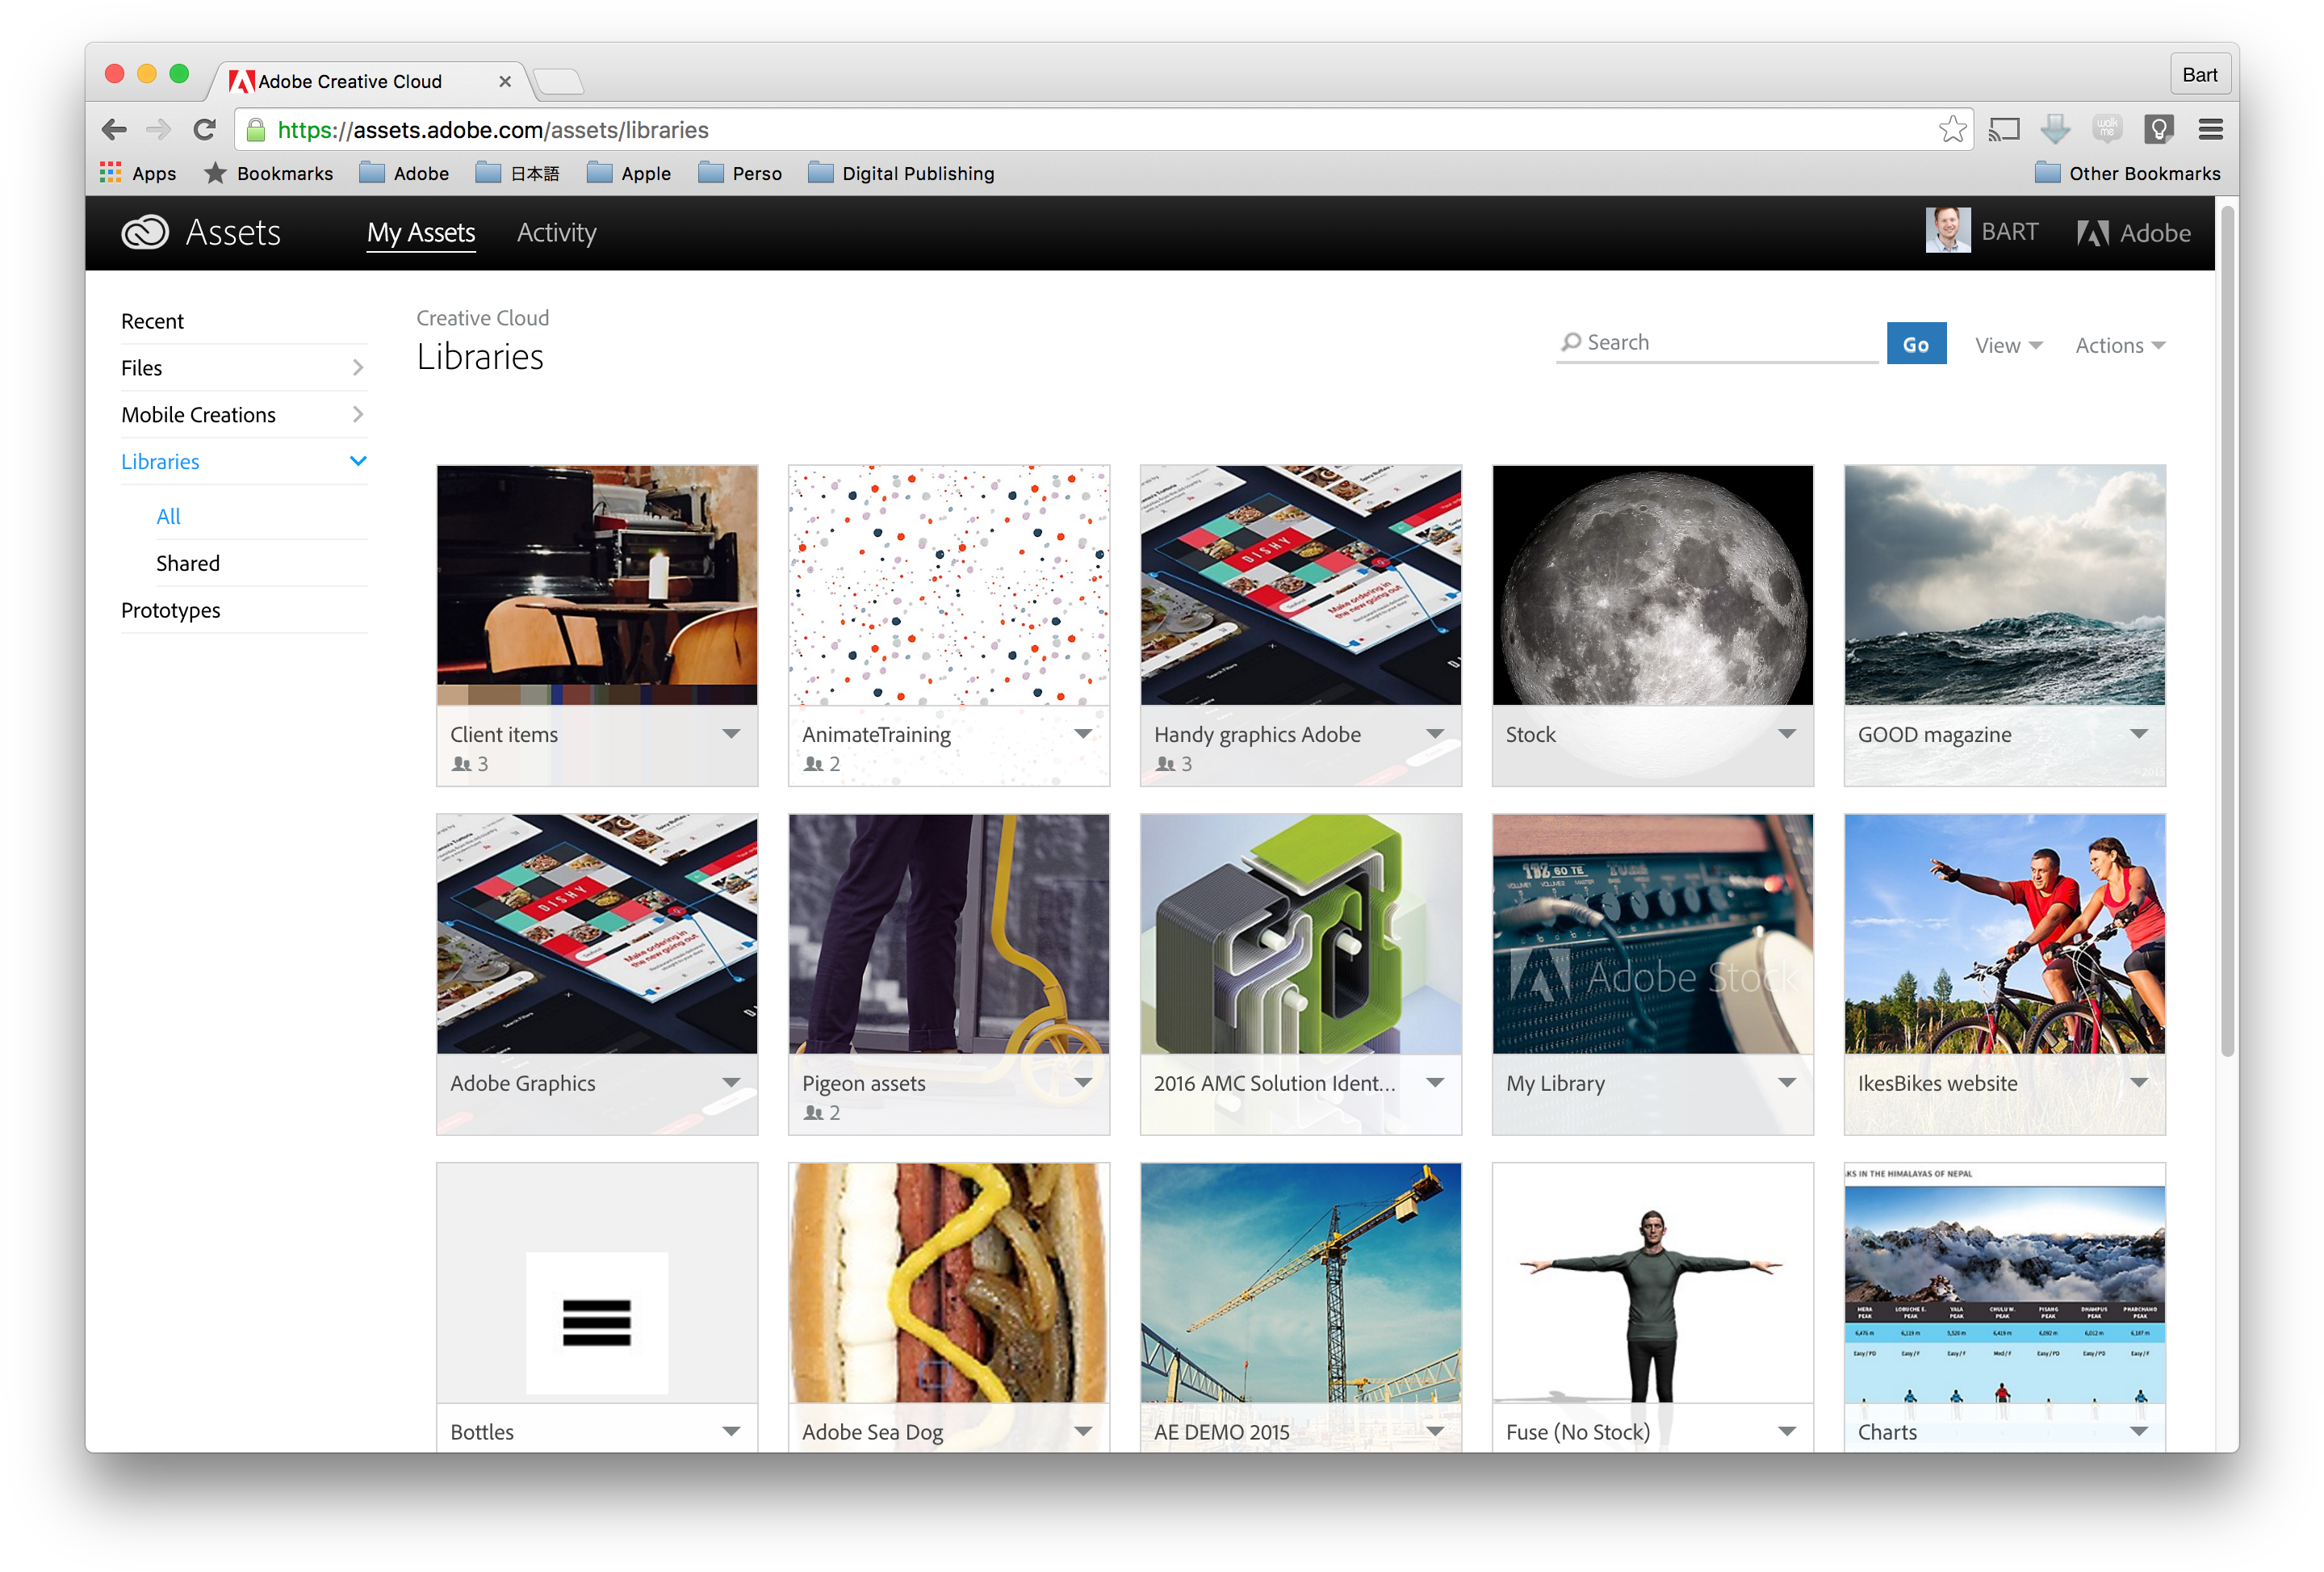Viewport: 2324px width, 1572px height.
Task: Open Handy graphics Adobe dropdown arrow
Action: pyautogui.click(x=1435, y=734)
